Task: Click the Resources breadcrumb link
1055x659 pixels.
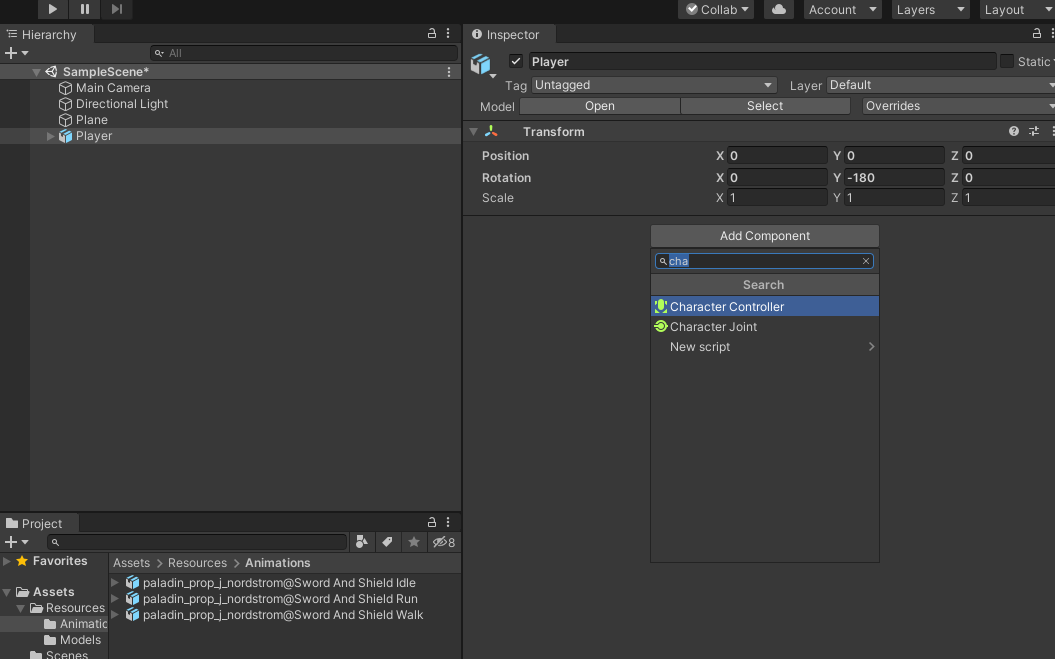Action: [197, 563]
